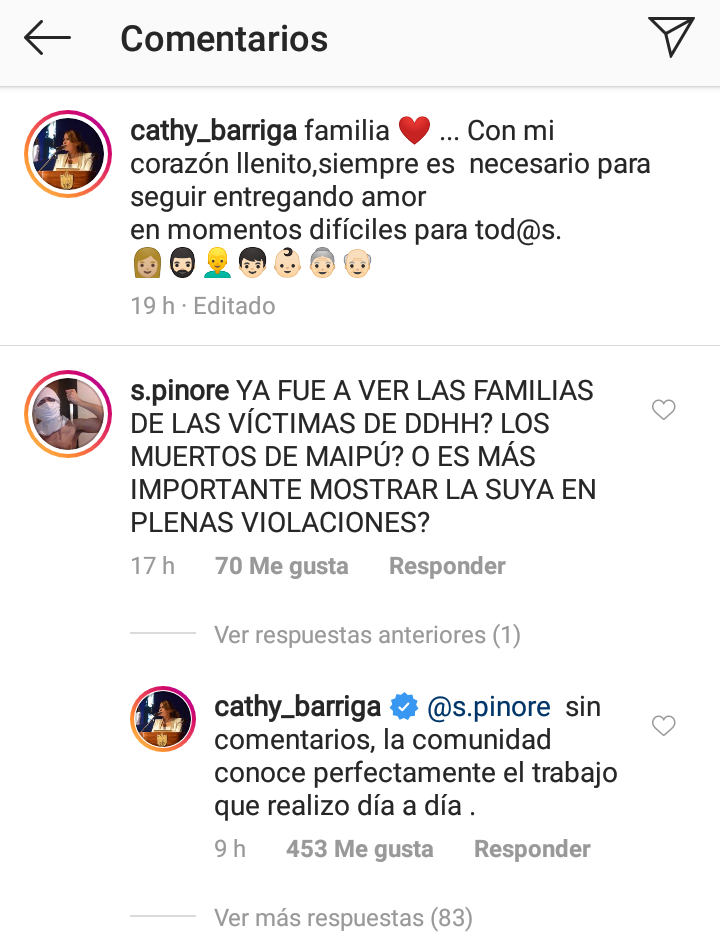This screenshot has width=720, height=941.
Task: Expand "Ver respuestas anteriores (1)"
Action: tap(367, 634)
